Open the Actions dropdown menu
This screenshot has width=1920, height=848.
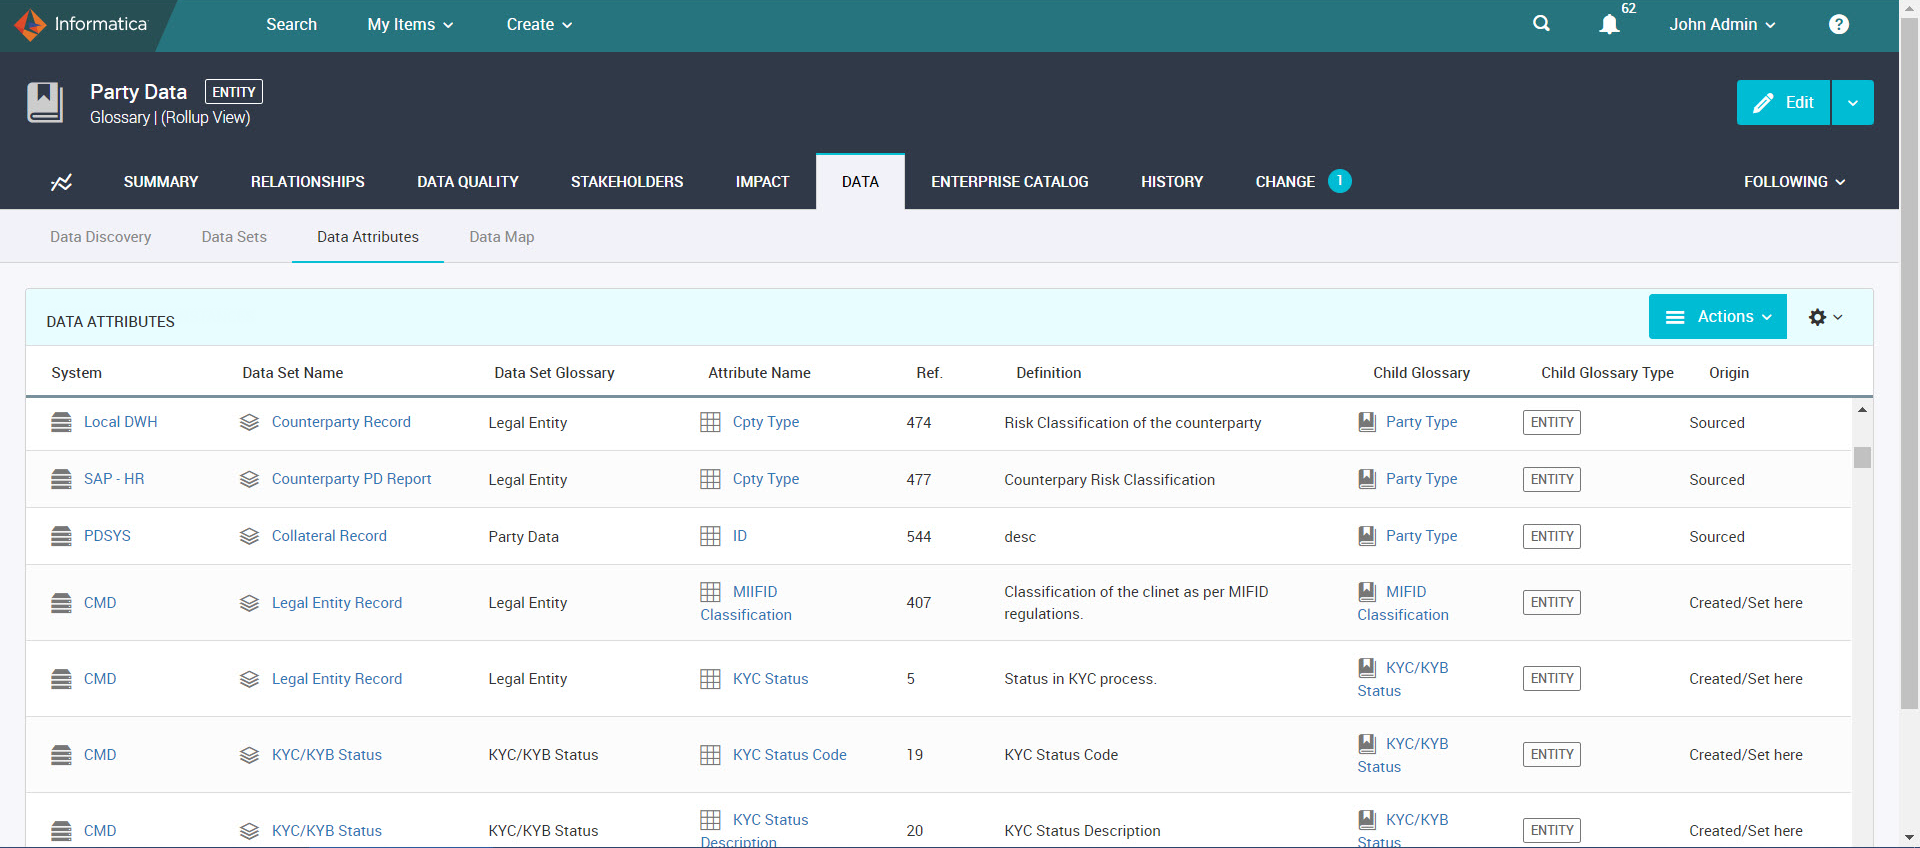[x=1718, y=317]
